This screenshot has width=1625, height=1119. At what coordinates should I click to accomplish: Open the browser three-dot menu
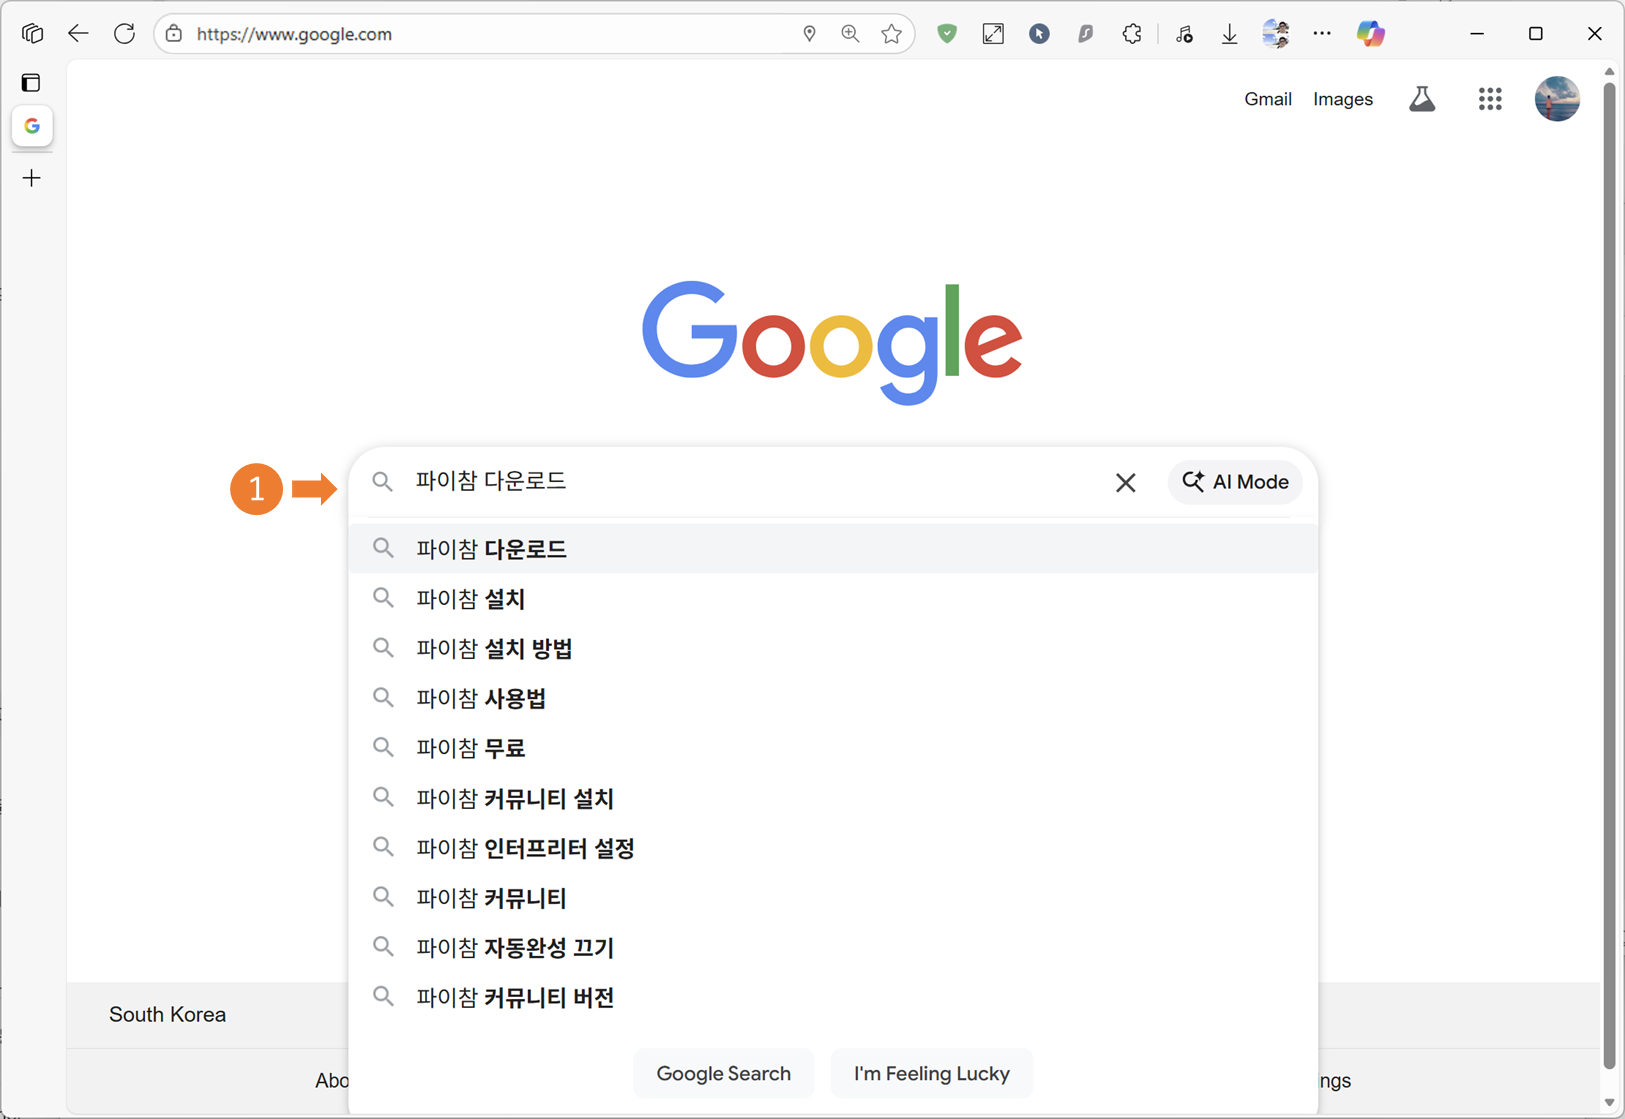pyautogui.click(x=1322, y=34)
